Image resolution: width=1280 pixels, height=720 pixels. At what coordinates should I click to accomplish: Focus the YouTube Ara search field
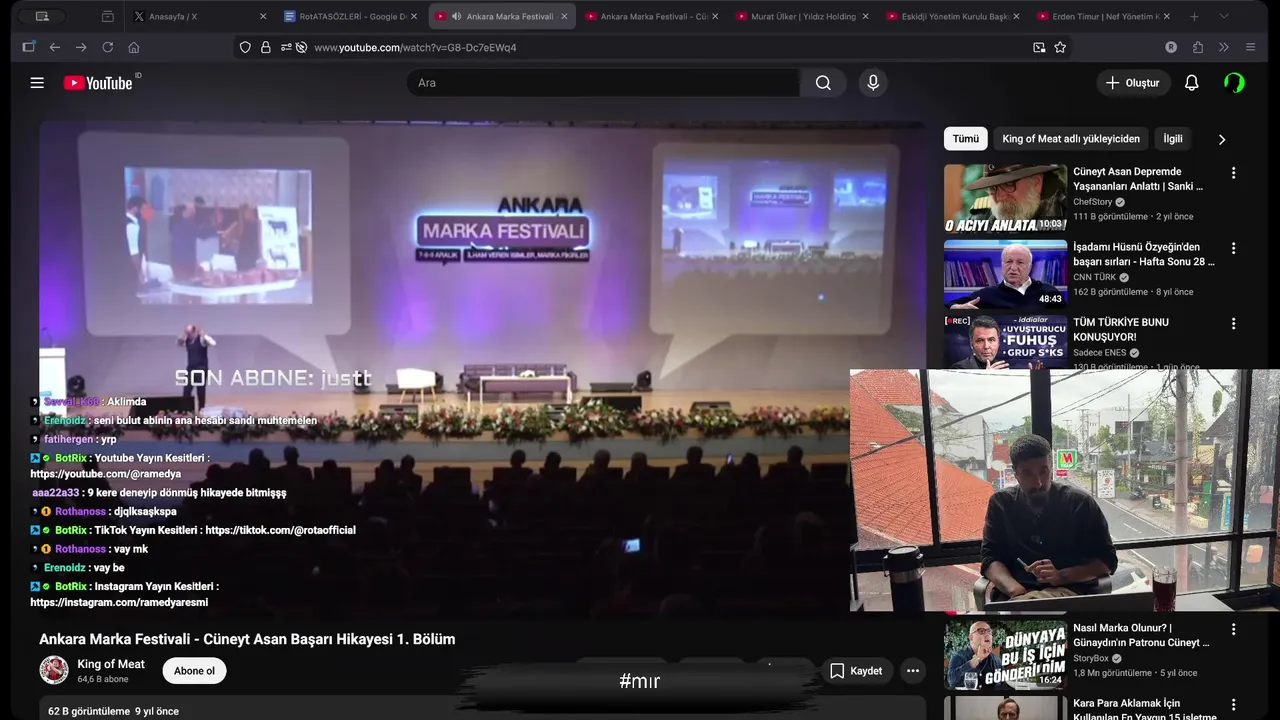point(603,83)
